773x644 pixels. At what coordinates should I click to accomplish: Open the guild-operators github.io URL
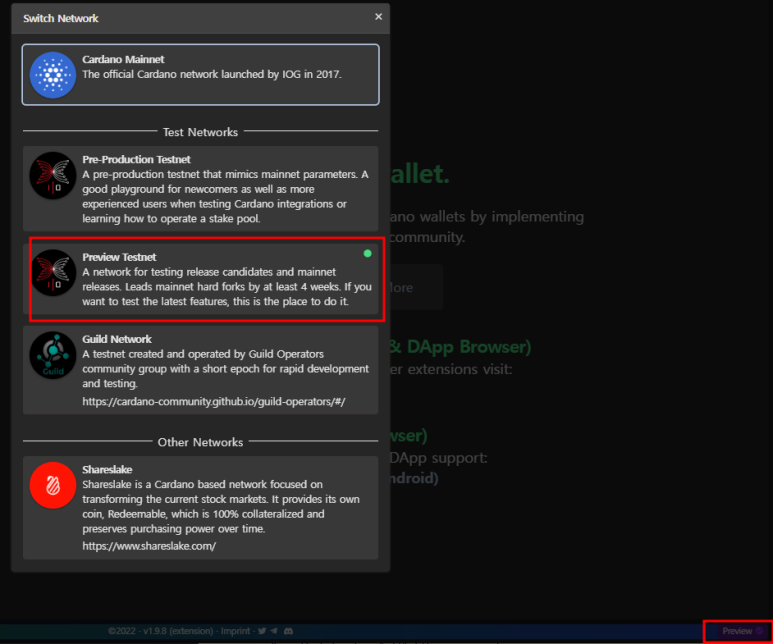coord(213,401)
